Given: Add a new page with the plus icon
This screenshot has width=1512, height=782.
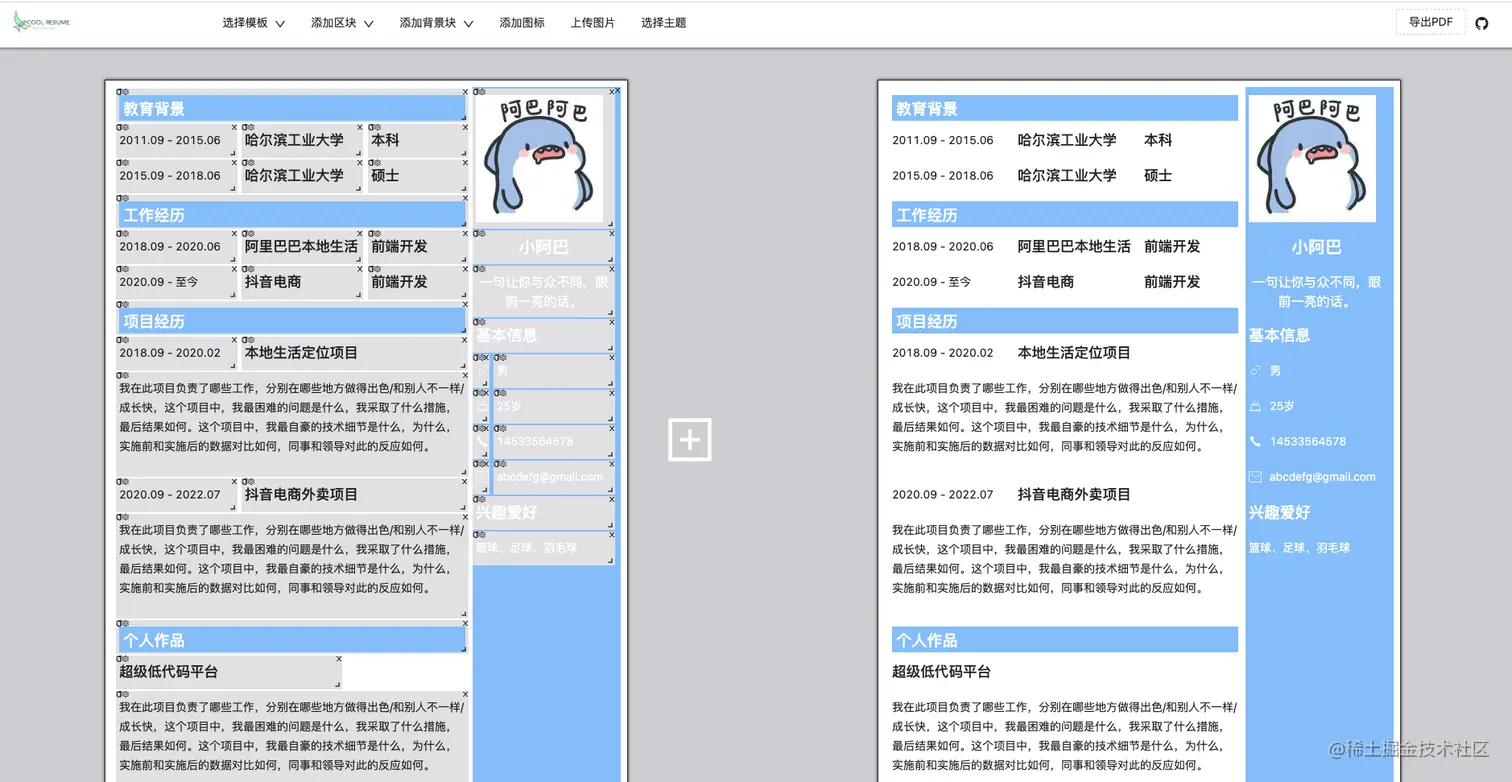Looking at the screenshot, I should pyautogui.click(x=690, y=440).
